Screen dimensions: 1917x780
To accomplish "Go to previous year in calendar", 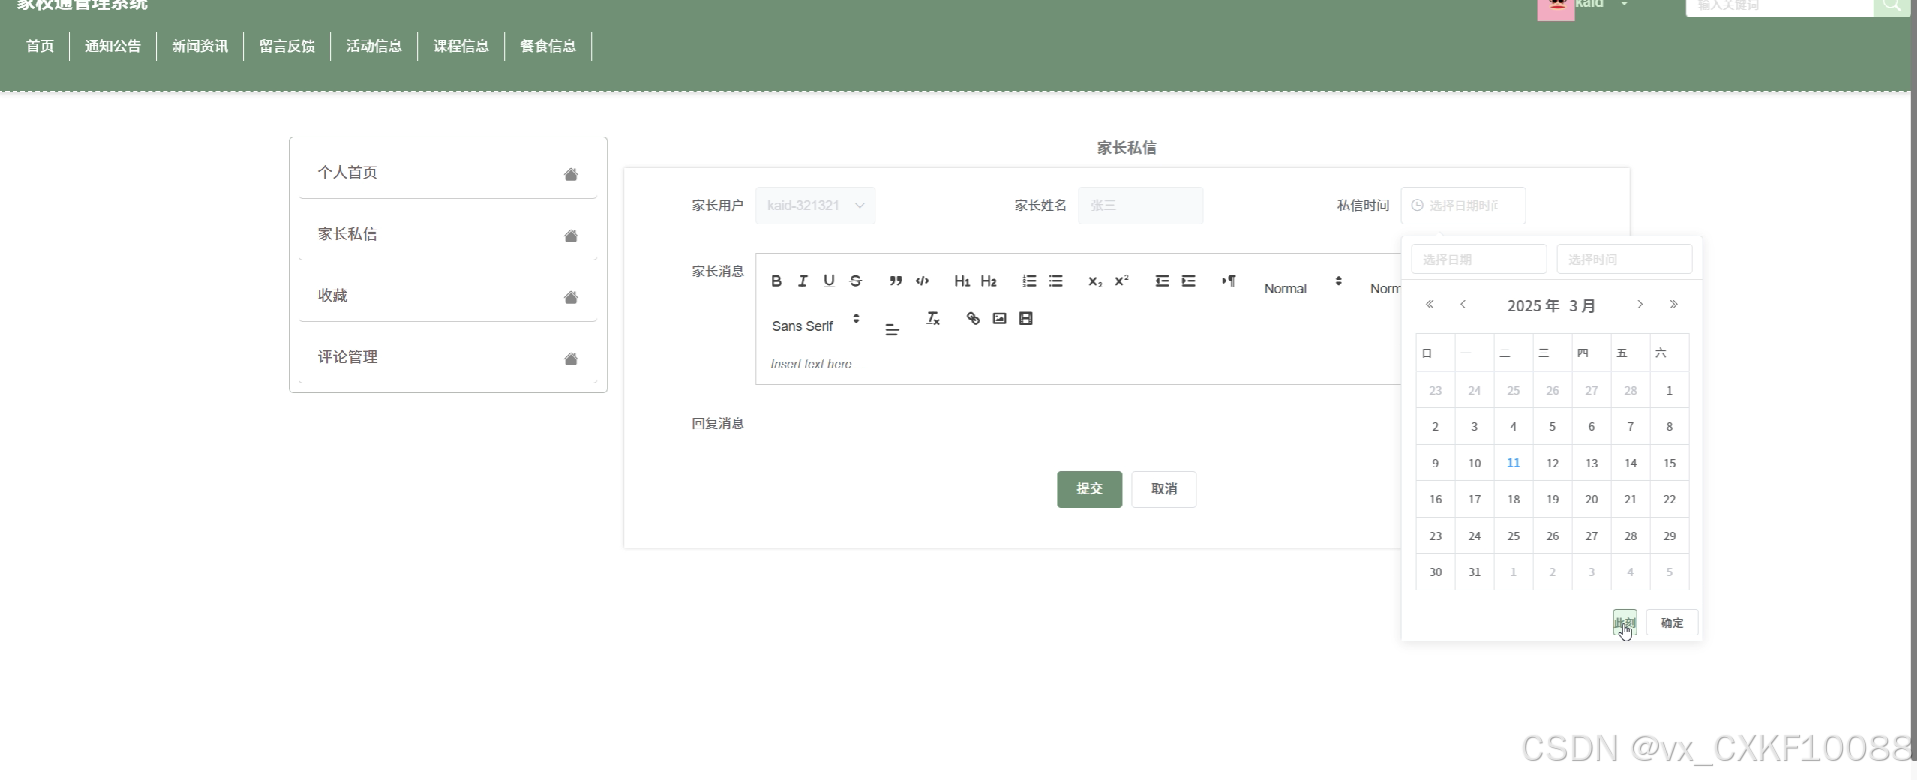I will pos(1430,305).
